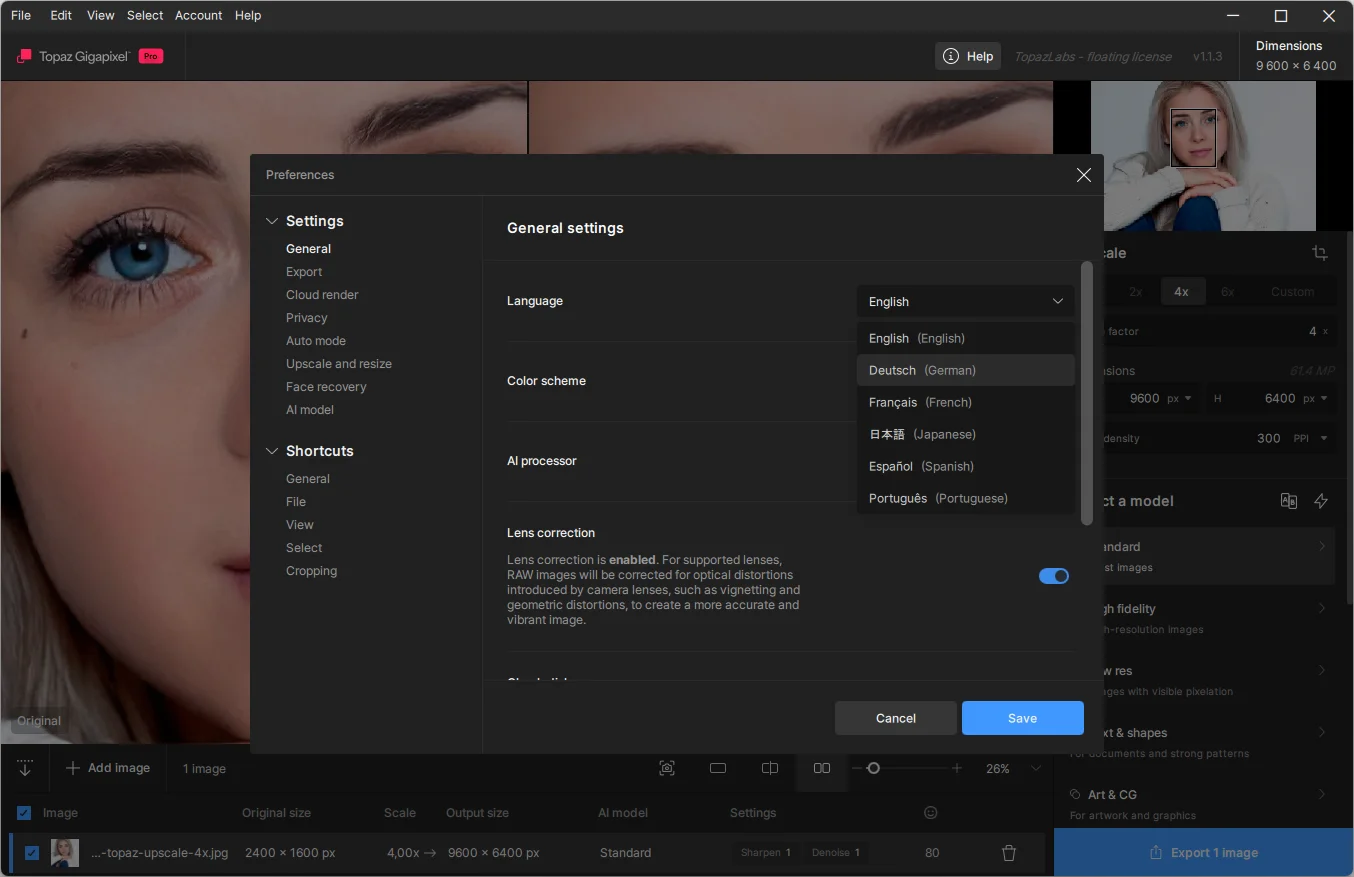Collapse the Settings section in Preferences
Viewport: 1354px width, 877px height.
tap(272, 221)
